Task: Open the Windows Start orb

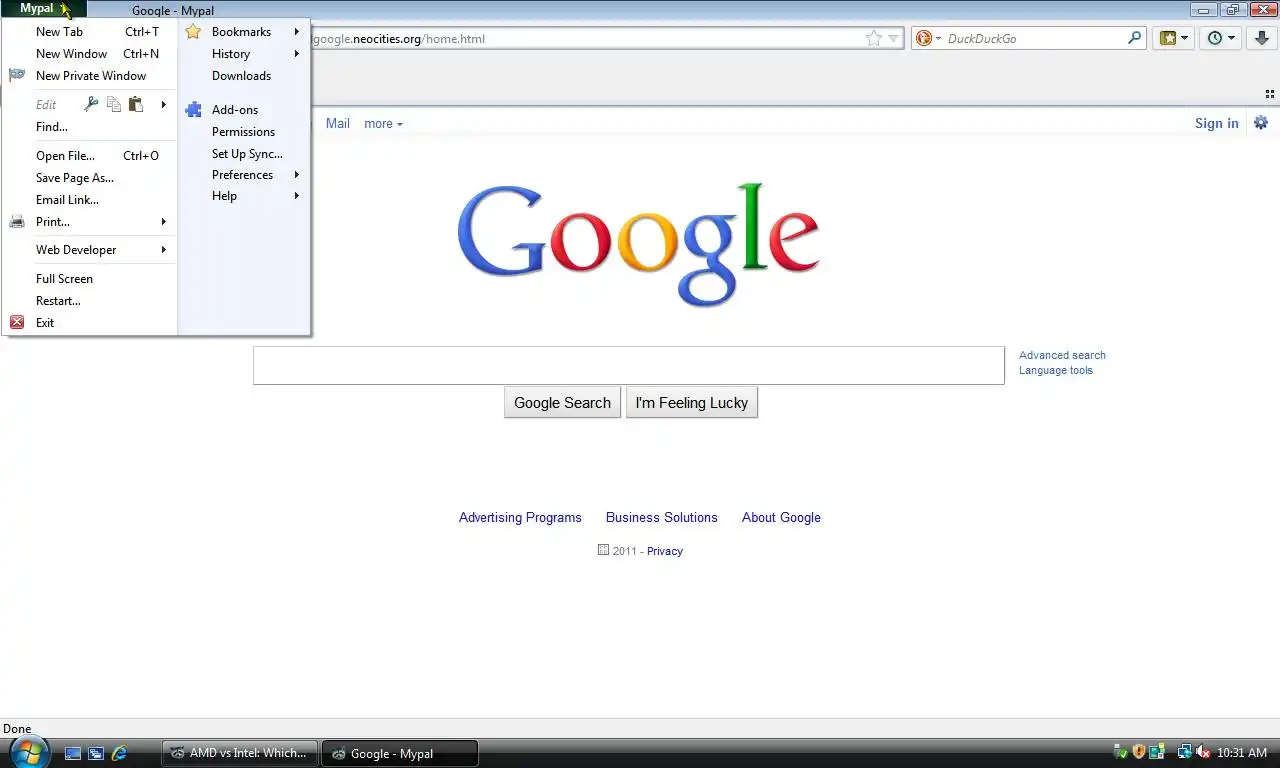Action: pyautogui.click(x=28, y=752)
